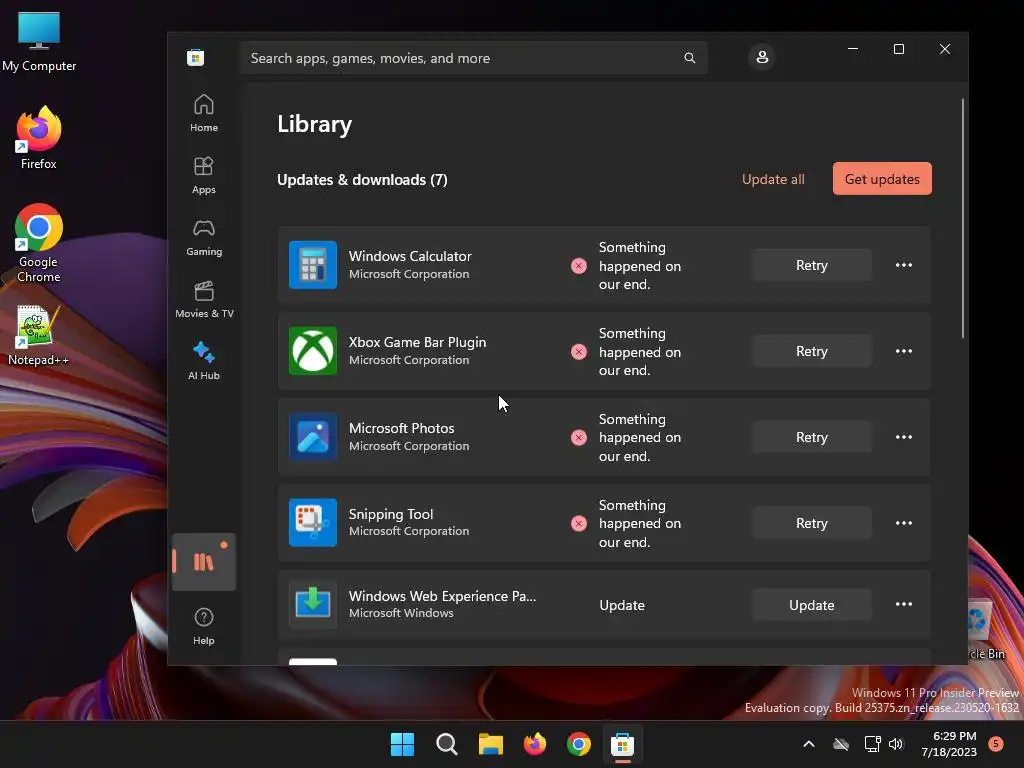Open more options for Snipping Tool
The height and width of the screenshot is (768, 1024).
904,523
